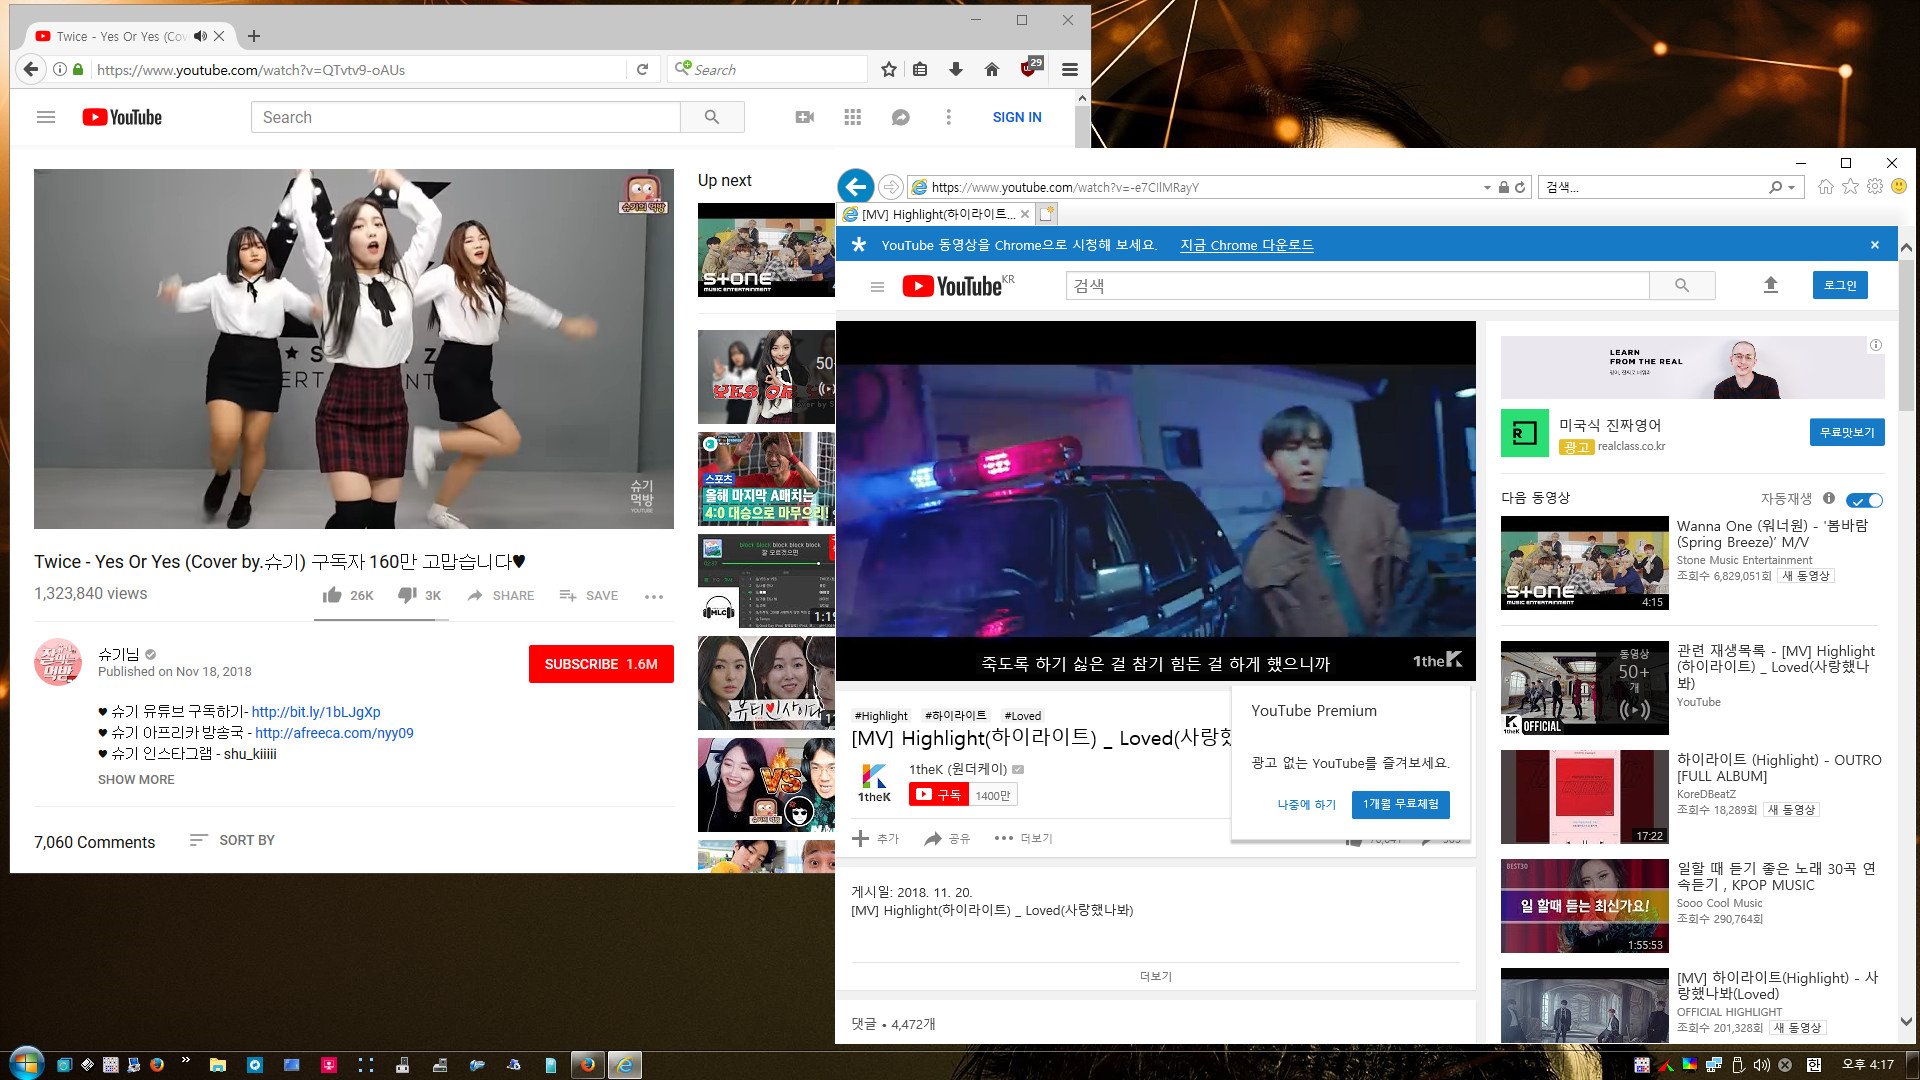Open YouTube messages speech bubble icon

[900, 117]
